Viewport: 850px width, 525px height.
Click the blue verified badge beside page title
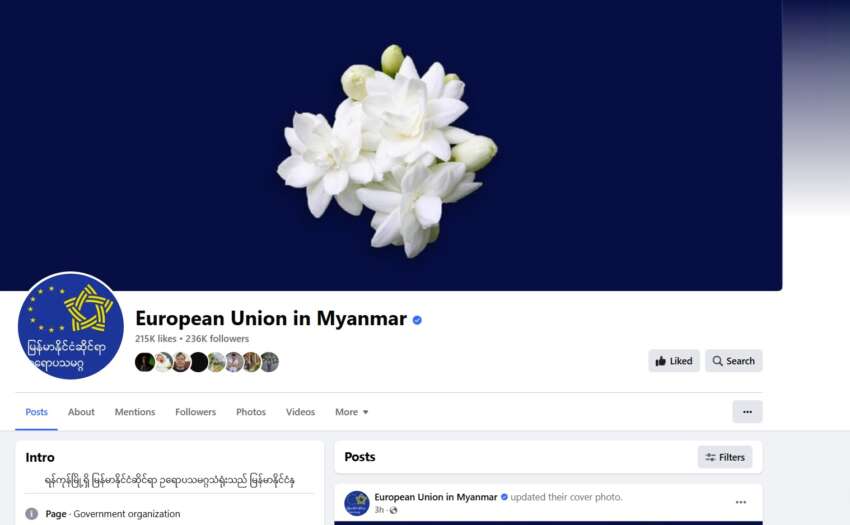[x=417, y=320]
